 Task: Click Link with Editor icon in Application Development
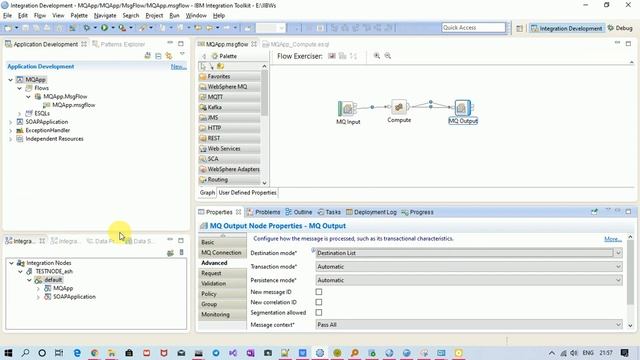tap(169, 56)
